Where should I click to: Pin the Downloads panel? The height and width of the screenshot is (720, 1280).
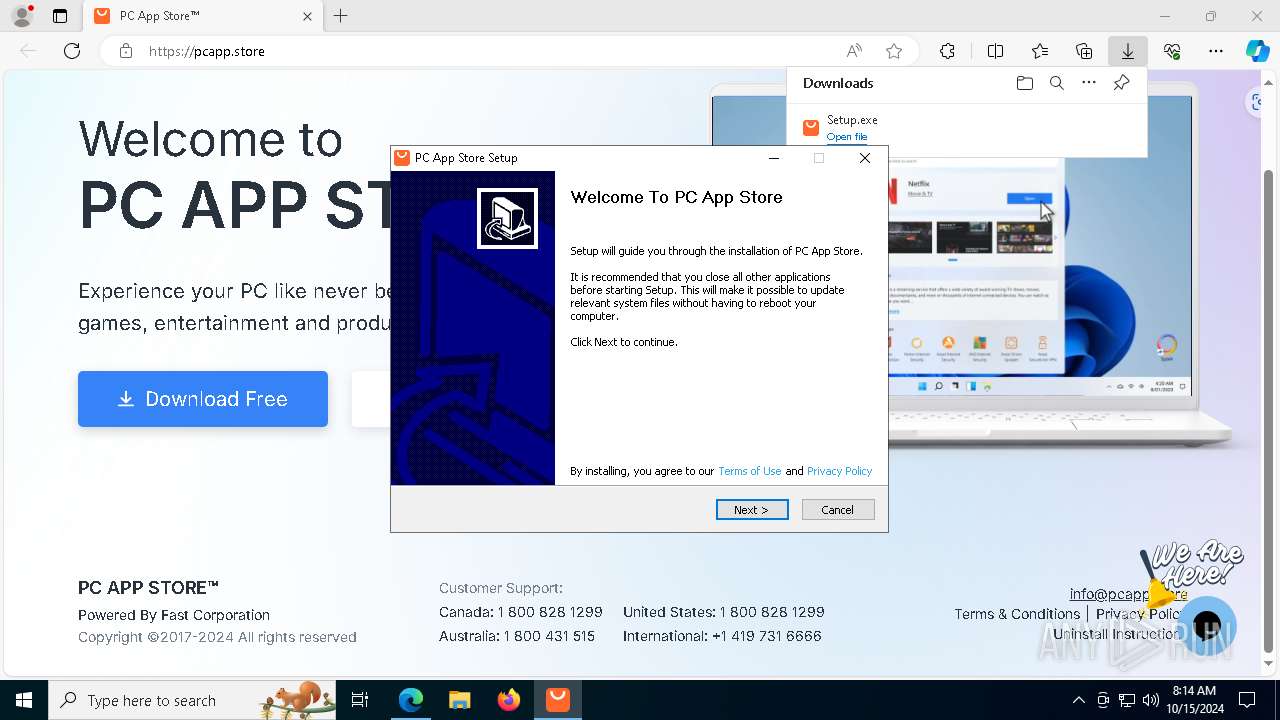coord(1121,83)
